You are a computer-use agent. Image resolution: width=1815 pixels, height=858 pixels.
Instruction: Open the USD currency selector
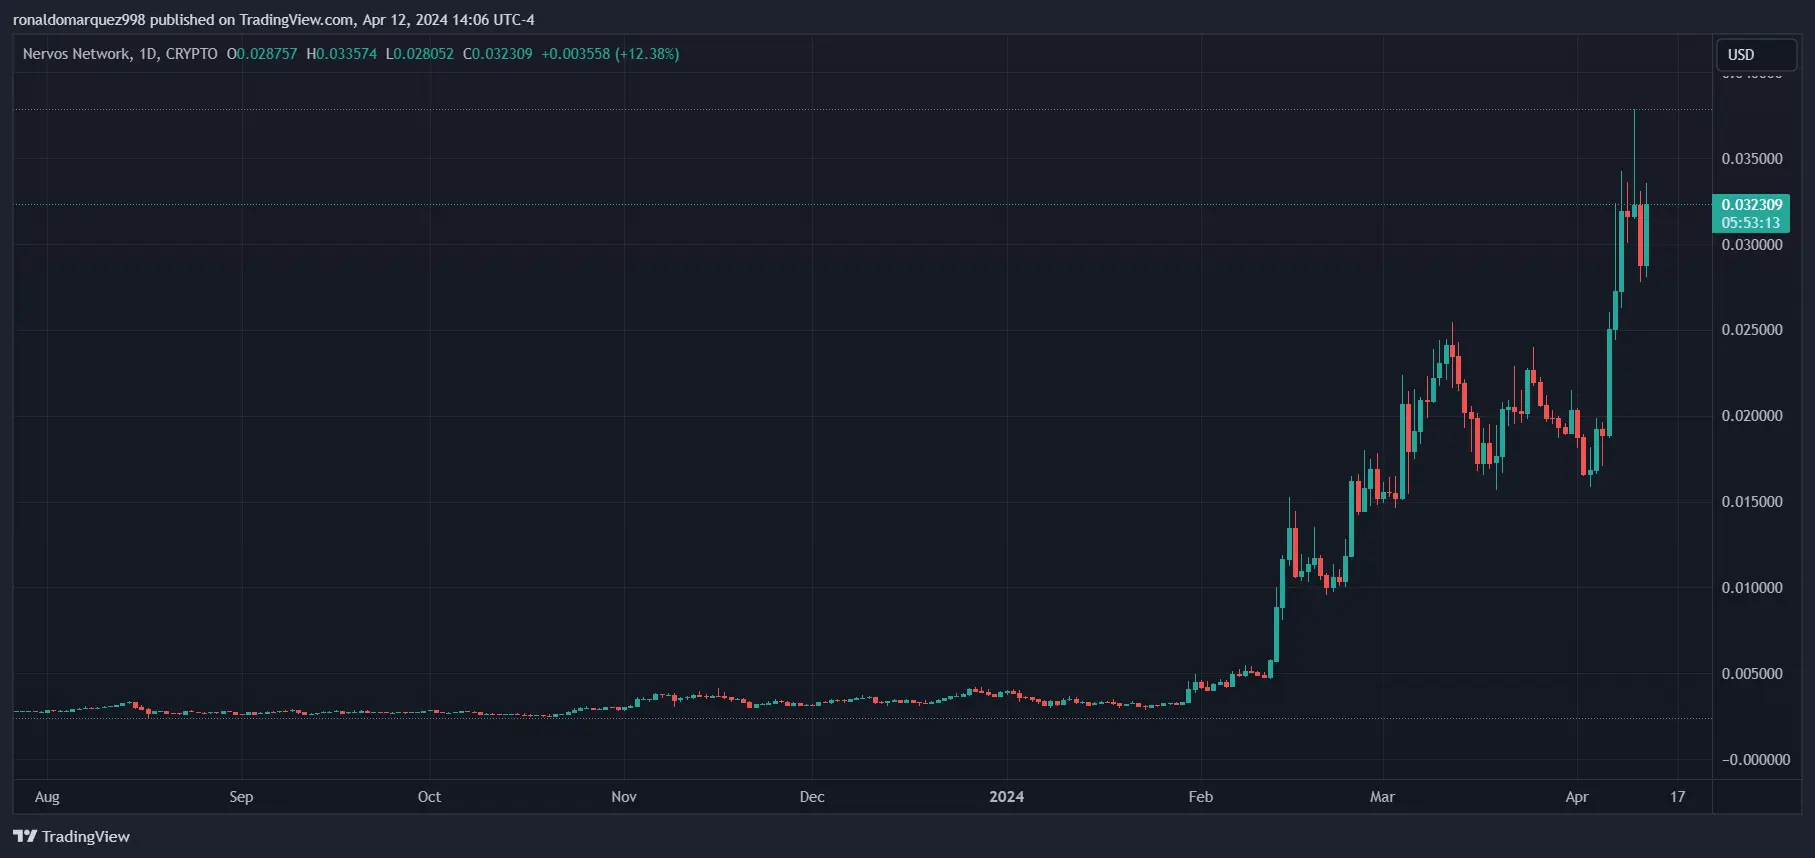[x=1756, y=55]
